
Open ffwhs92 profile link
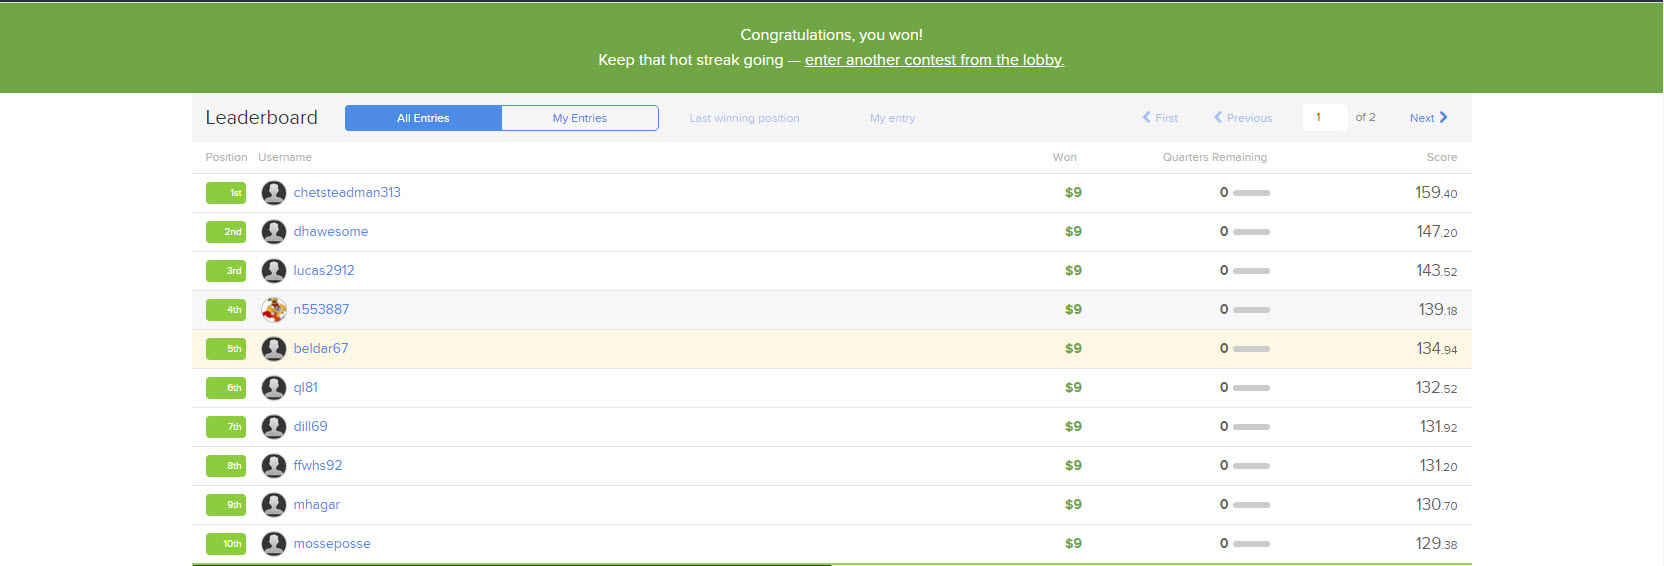318,466
